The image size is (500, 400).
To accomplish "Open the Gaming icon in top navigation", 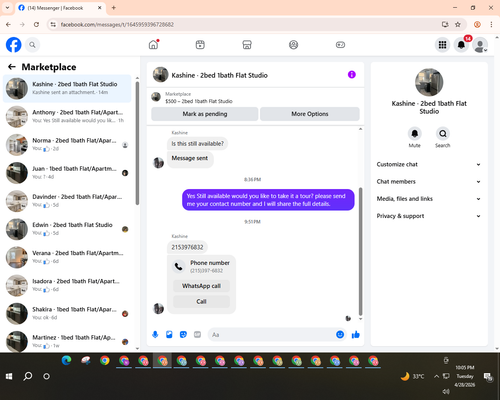I will pyautogui.click(x=340, y=45).
